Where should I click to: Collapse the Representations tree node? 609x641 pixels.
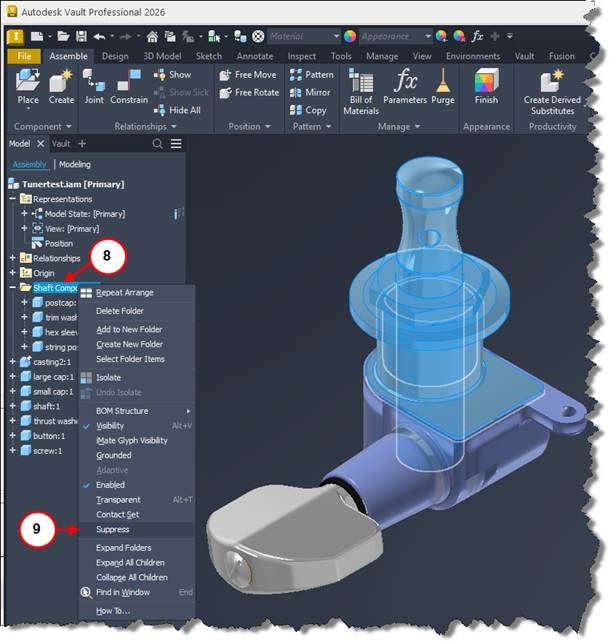pyautogui.click(x=13, y=199)
